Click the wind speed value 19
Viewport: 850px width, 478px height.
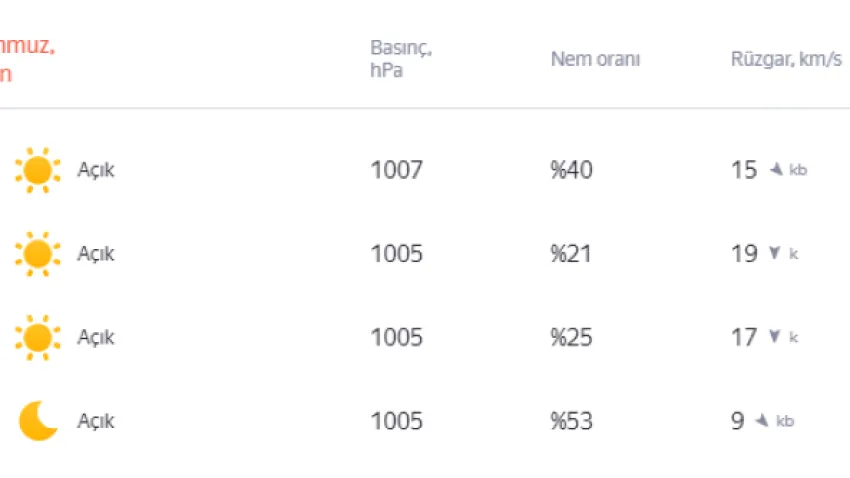click(744, 254)
